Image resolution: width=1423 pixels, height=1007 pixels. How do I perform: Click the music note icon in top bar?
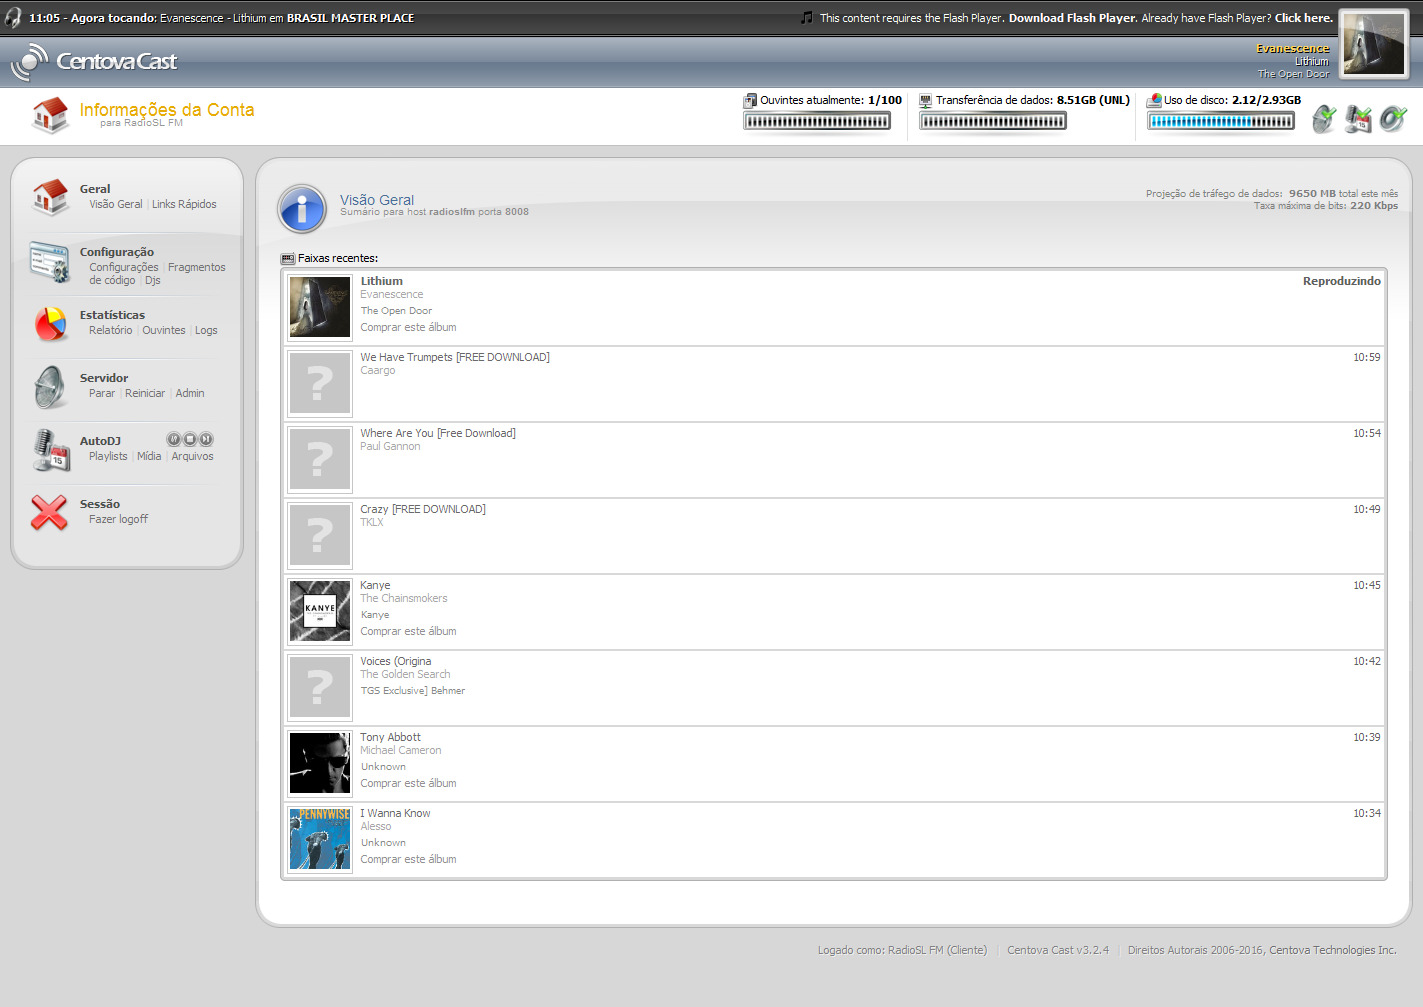[807, 17]
